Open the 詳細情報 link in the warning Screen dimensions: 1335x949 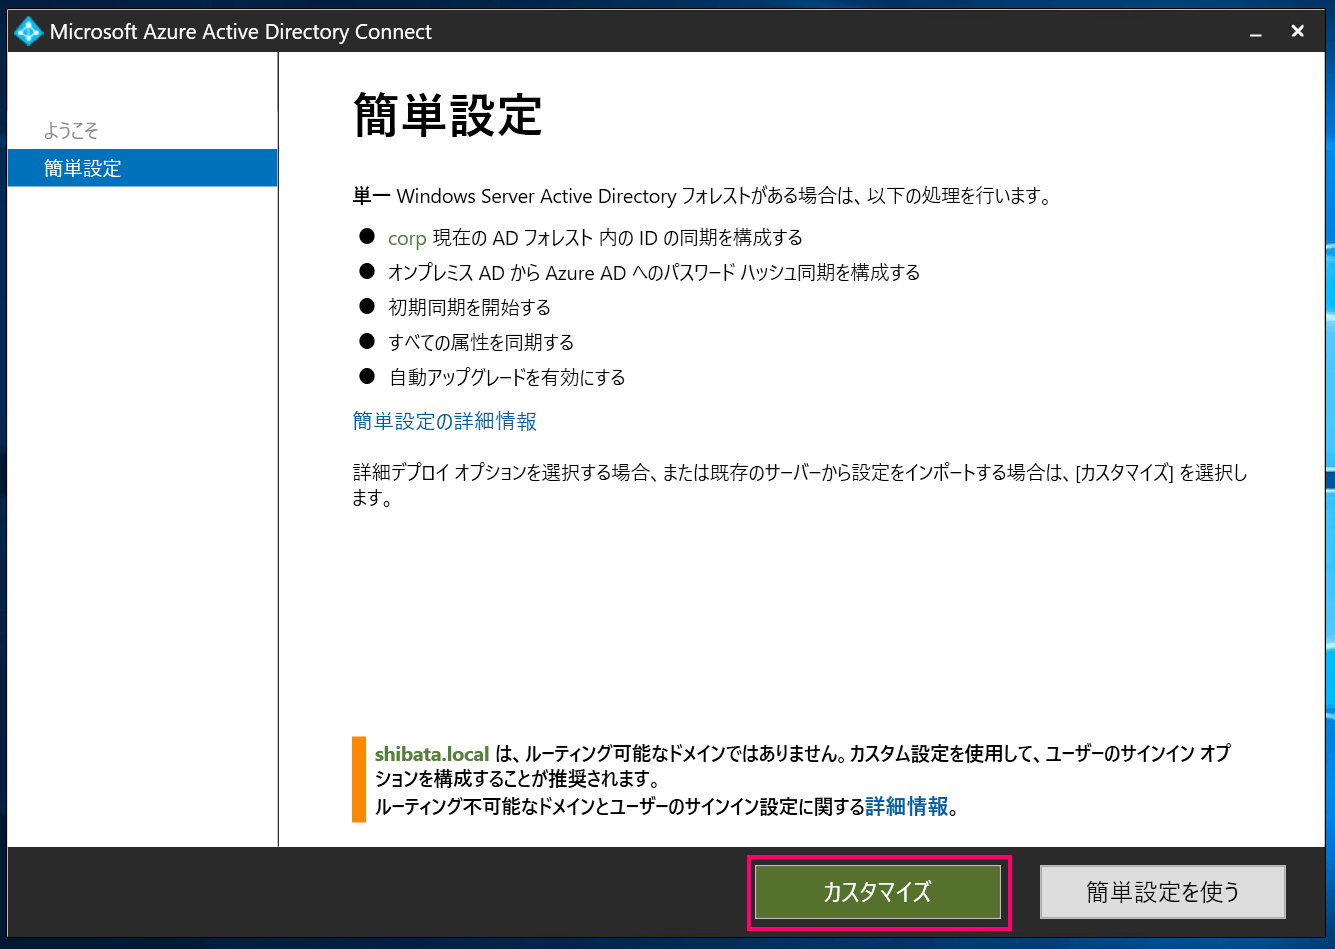coord(906,806)
